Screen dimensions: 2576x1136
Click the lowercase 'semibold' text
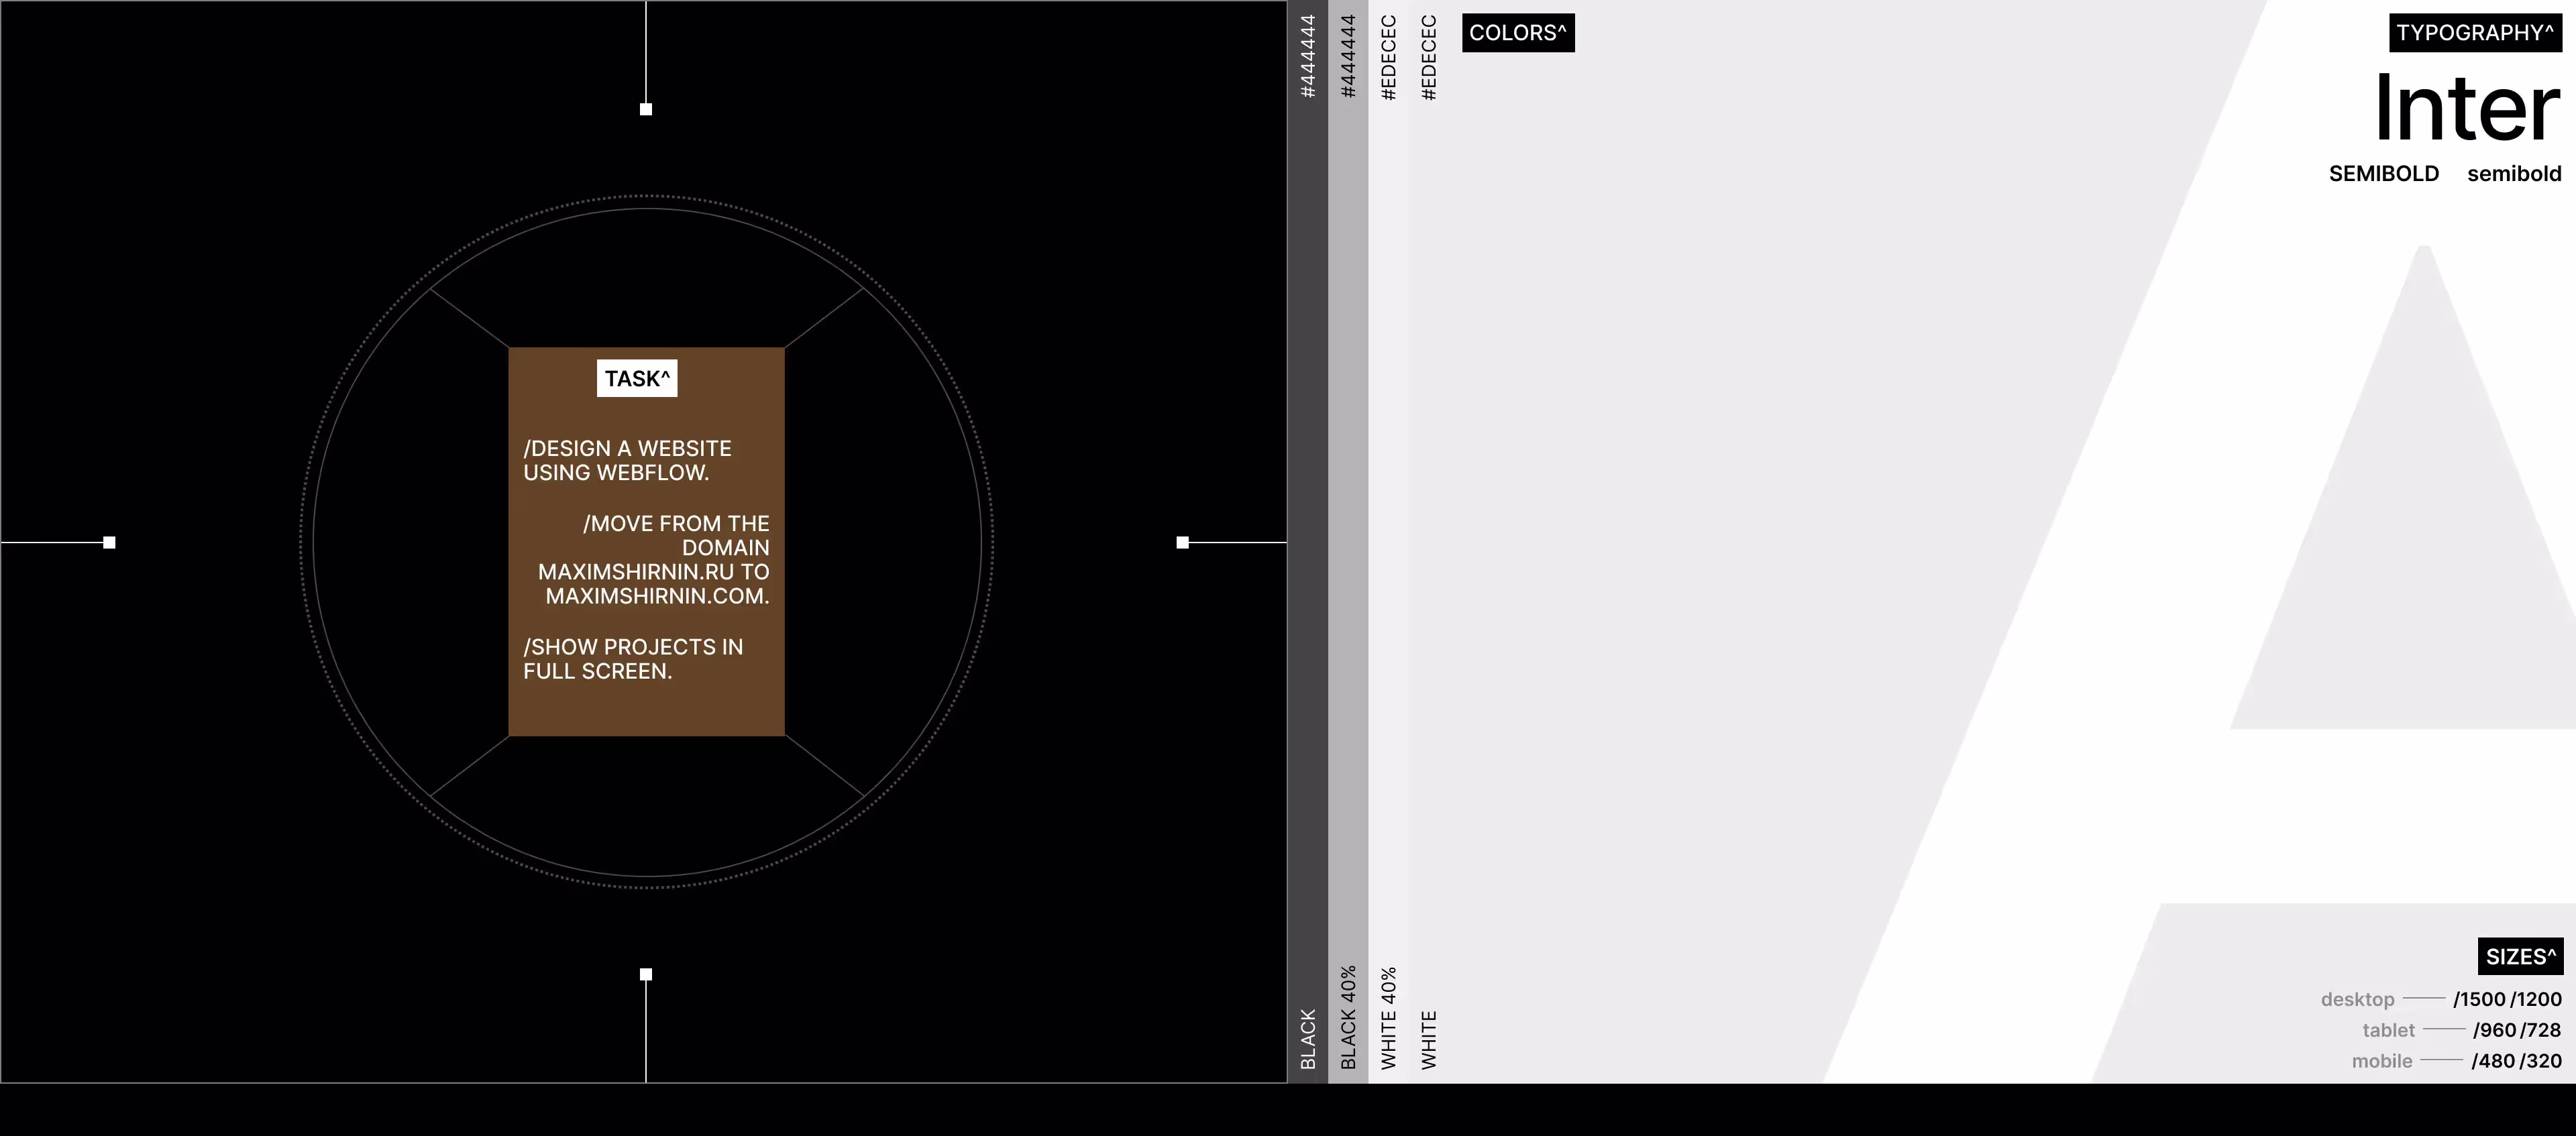click(2514, 174)
